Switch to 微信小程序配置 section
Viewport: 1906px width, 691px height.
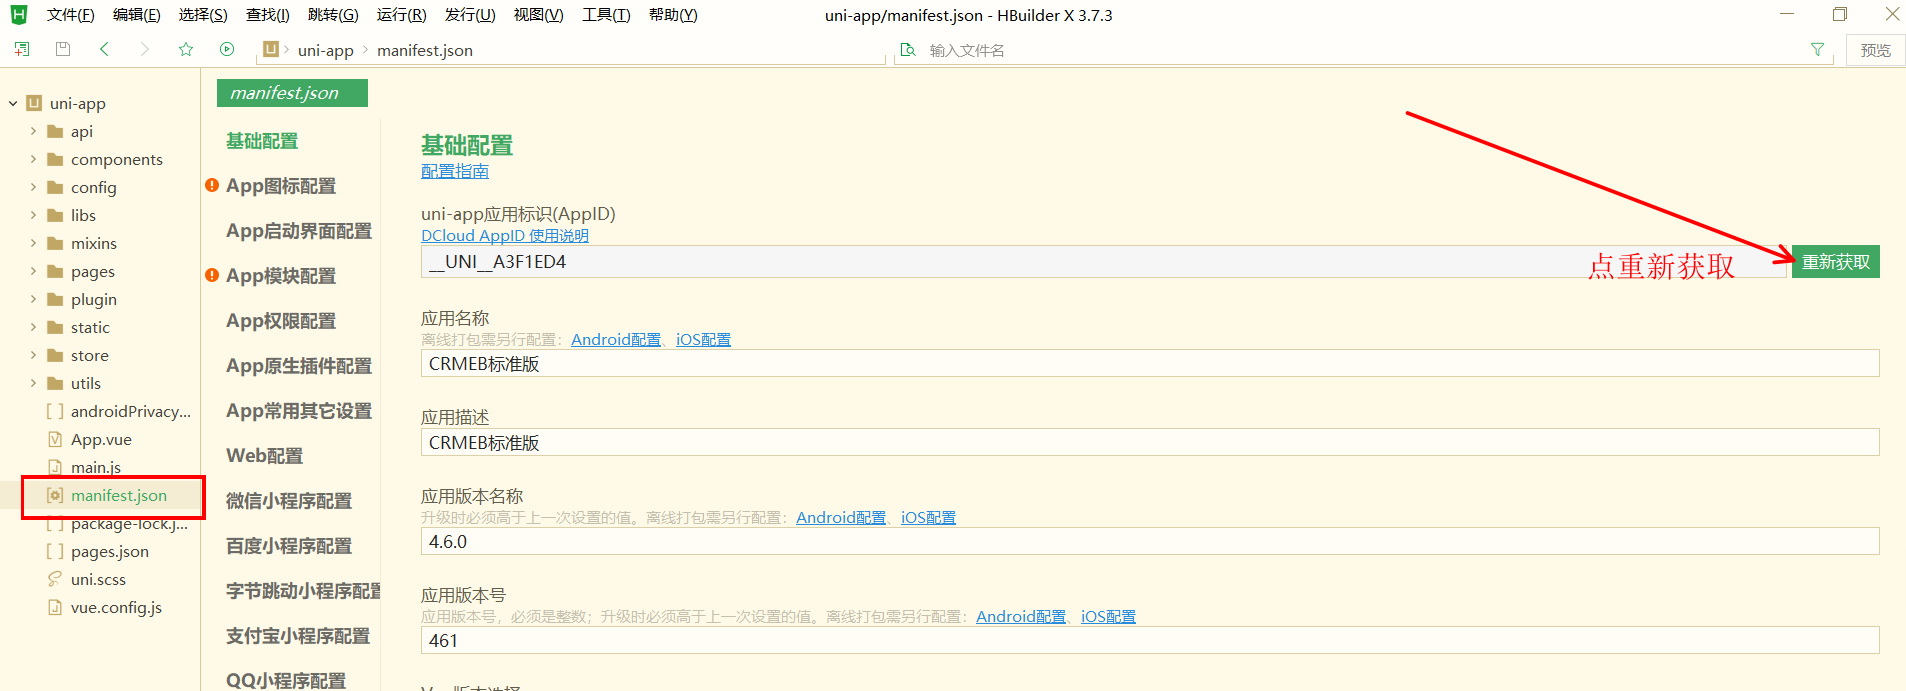click(289, 501)
